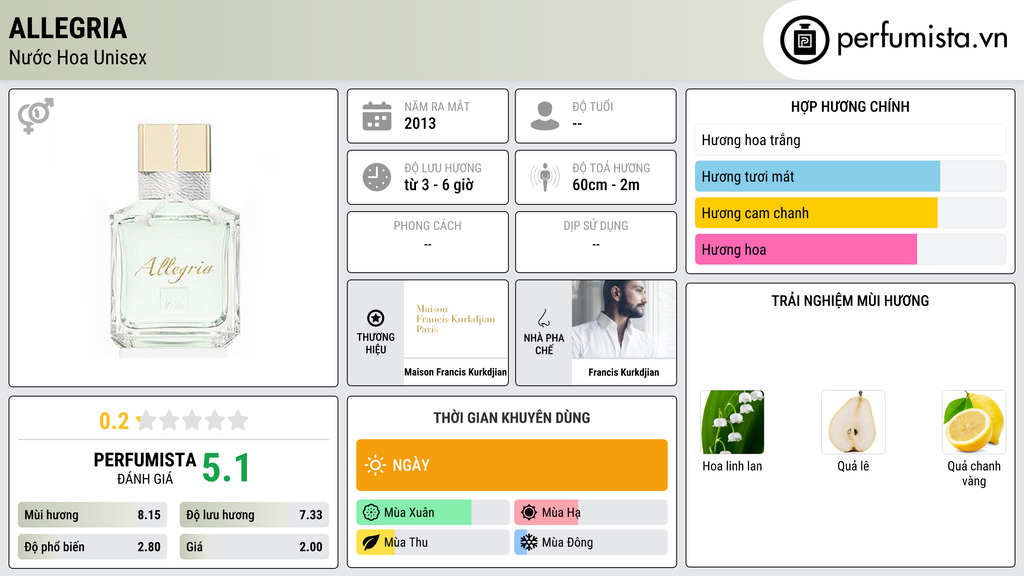This screenshot has height=576, width=1024.
Task: Click the snowflake icon for Mùa Đông
Action: pyautogui.click(x=529, y=542)
